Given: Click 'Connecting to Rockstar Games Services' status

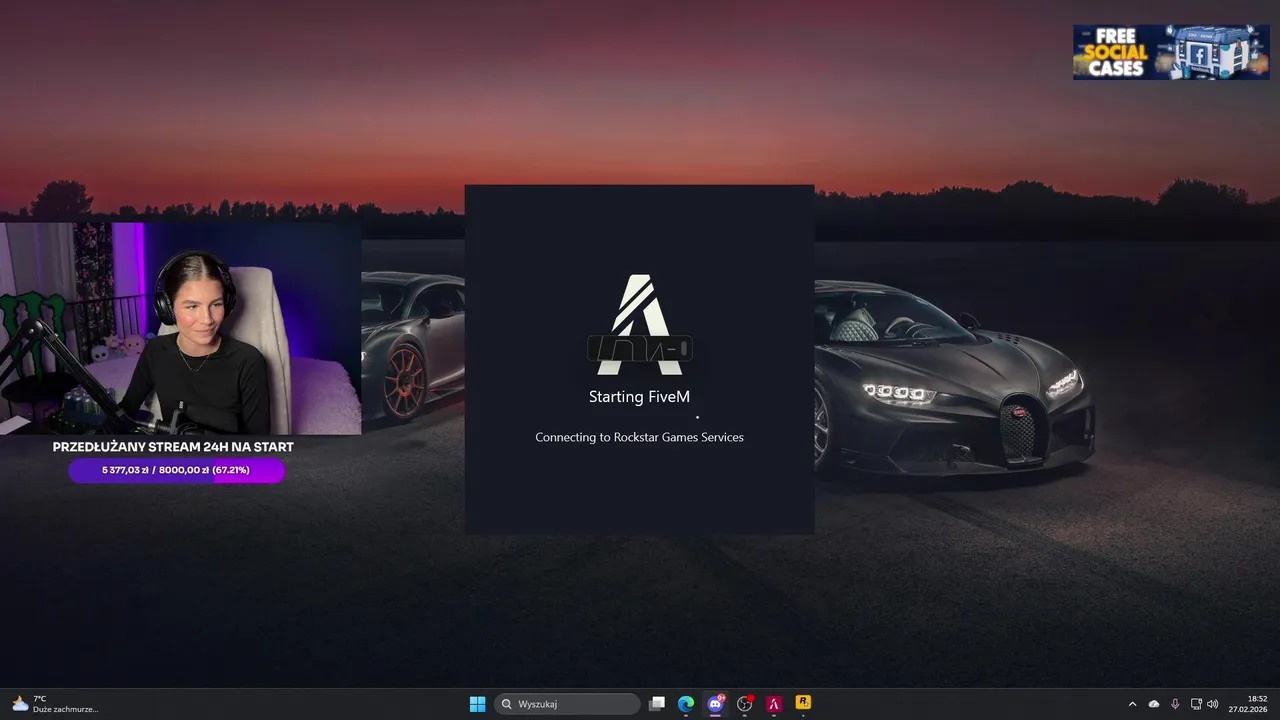Looking at the screenshot, I should [639, 437].
